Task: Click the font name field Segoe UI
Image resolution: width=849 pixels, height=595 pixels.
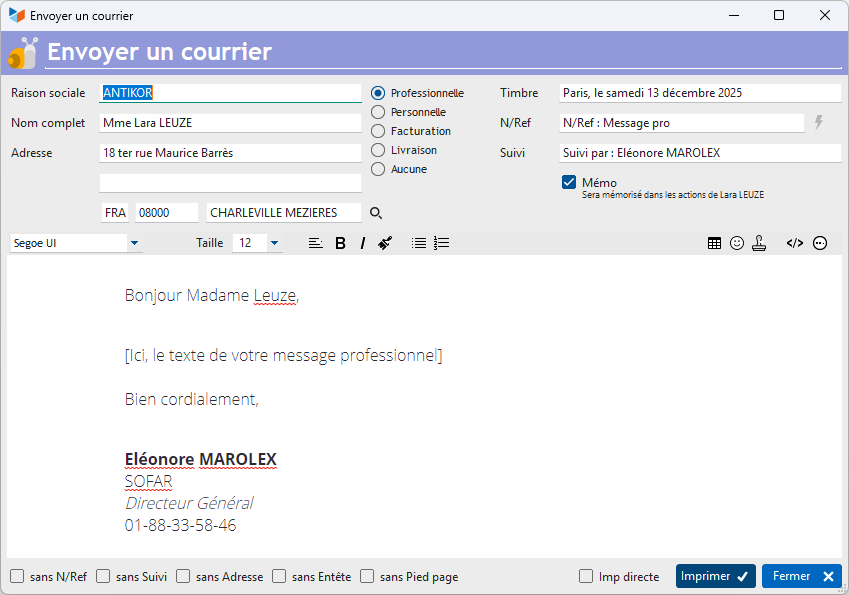Action: coord(69,243)
